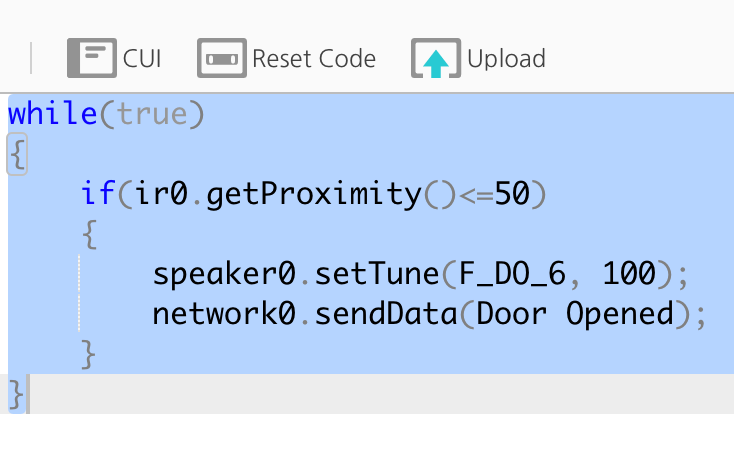Click the if block's closing brace
The width and height of the screenshot is (734, 450).
88,354
